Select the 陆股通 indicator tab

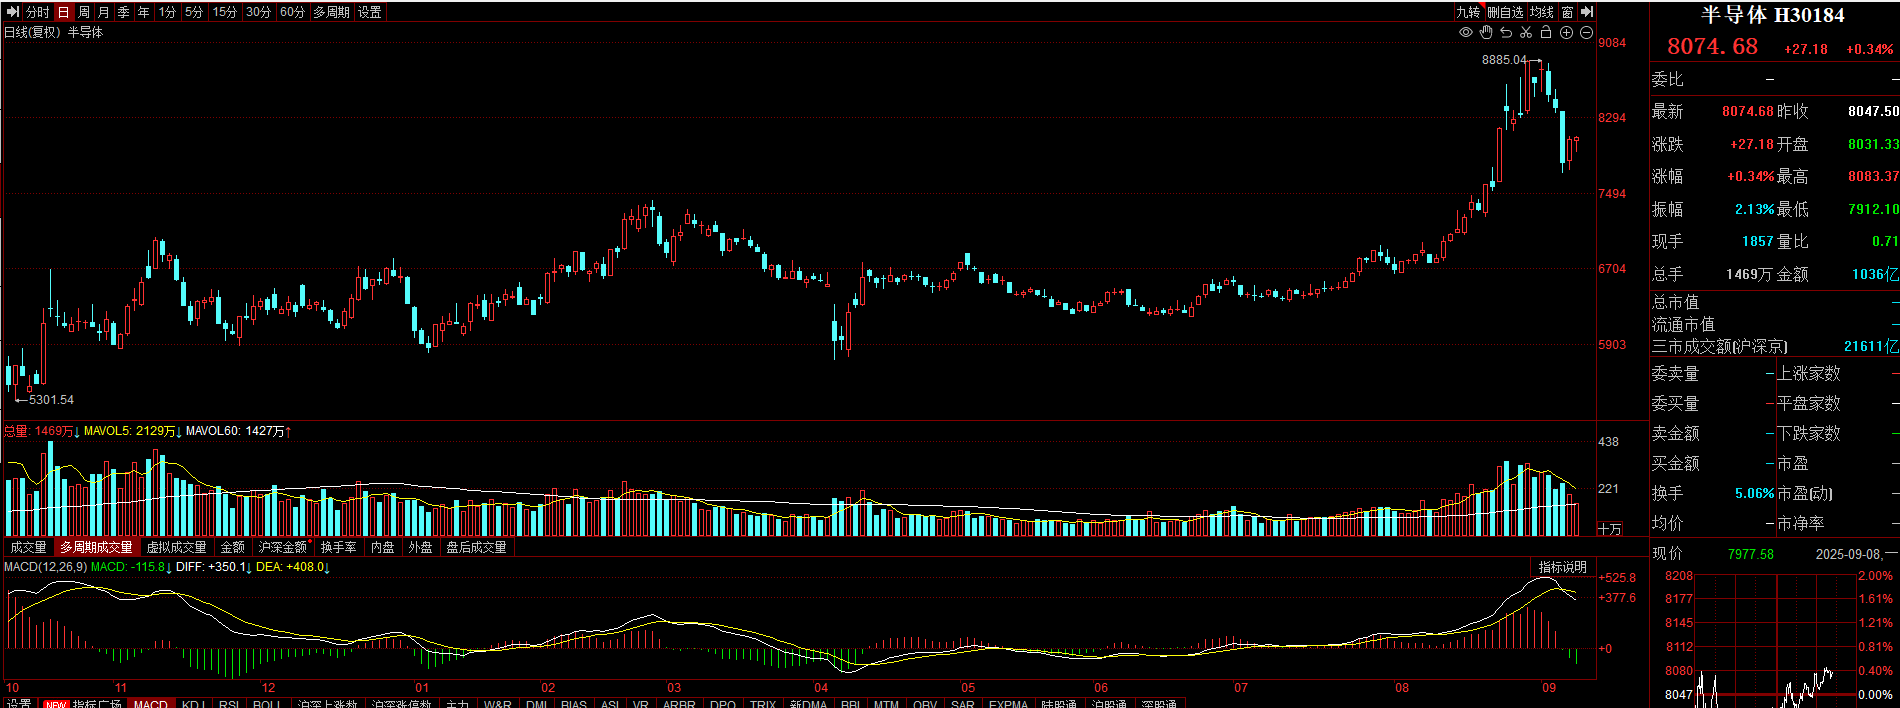tap(1058, 704)
